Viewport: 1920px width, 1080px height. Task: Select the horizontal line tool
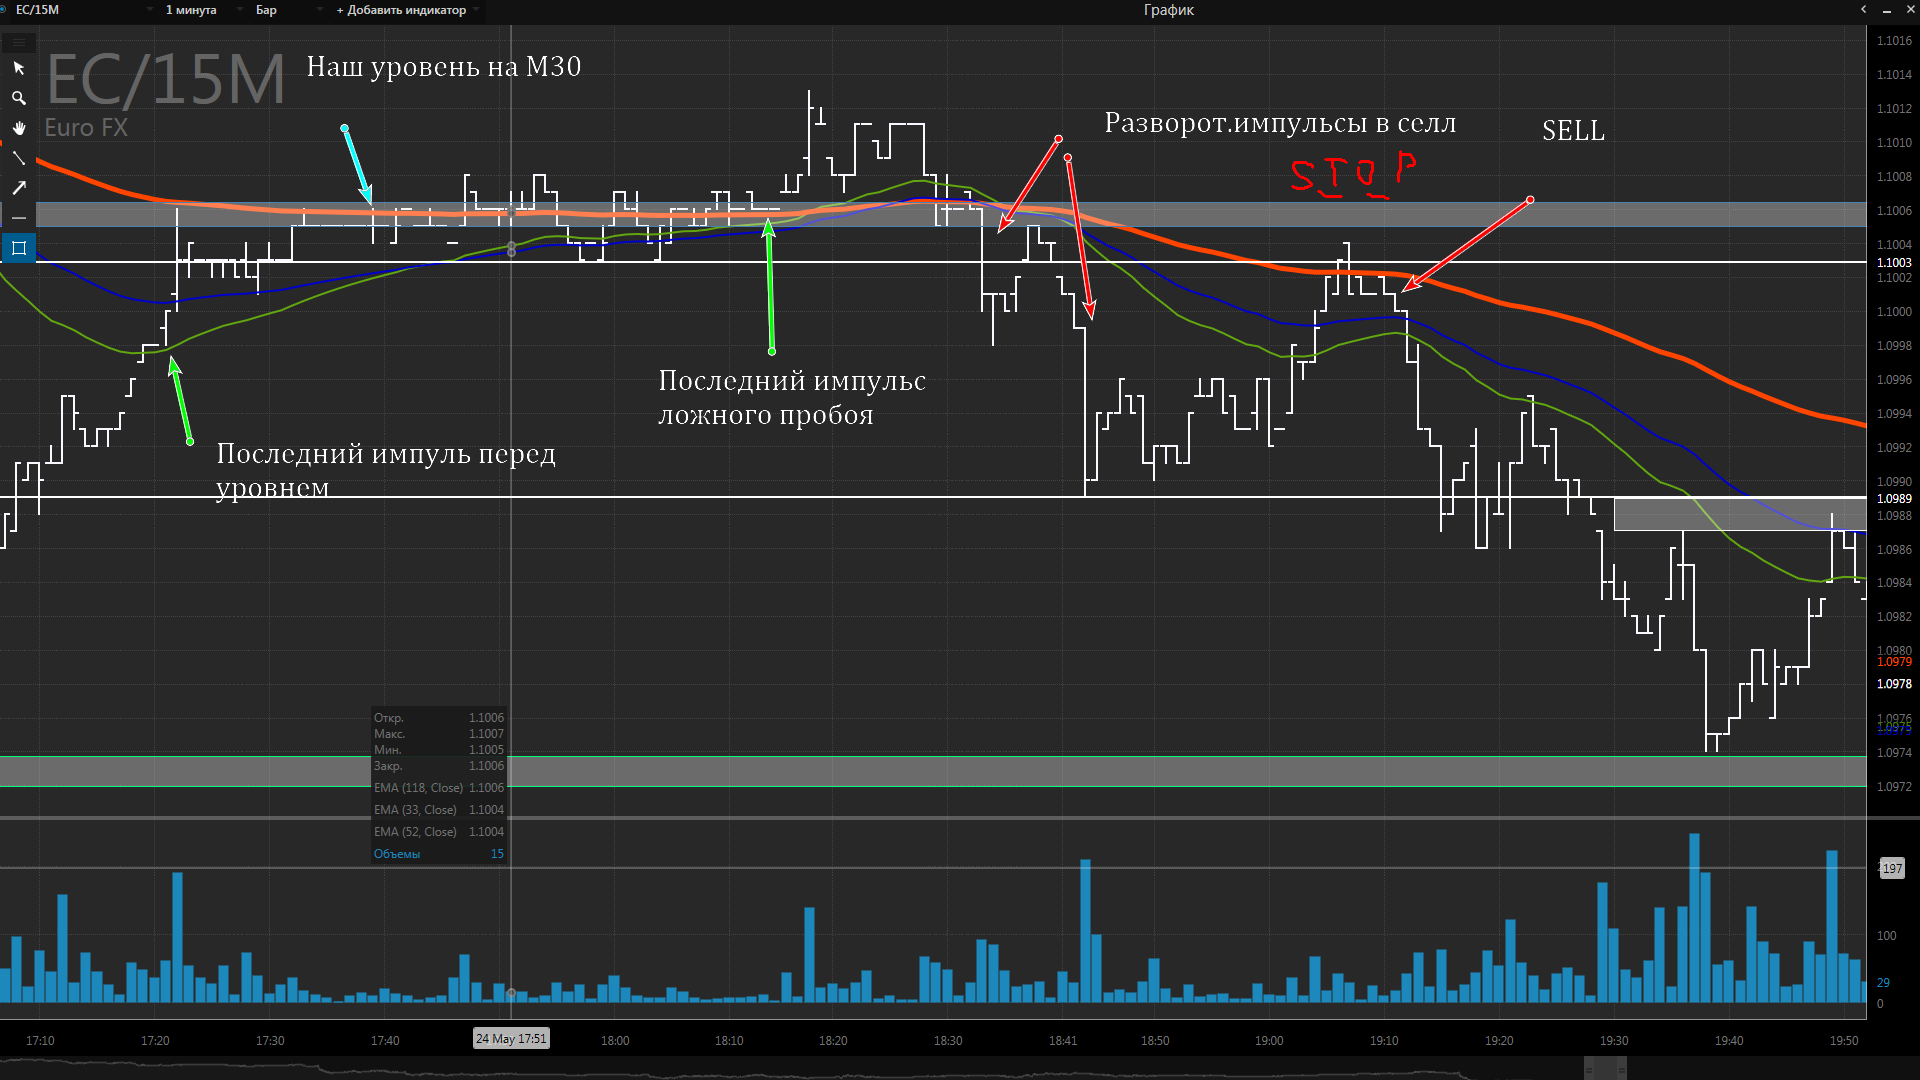click(x=18, y=218)
